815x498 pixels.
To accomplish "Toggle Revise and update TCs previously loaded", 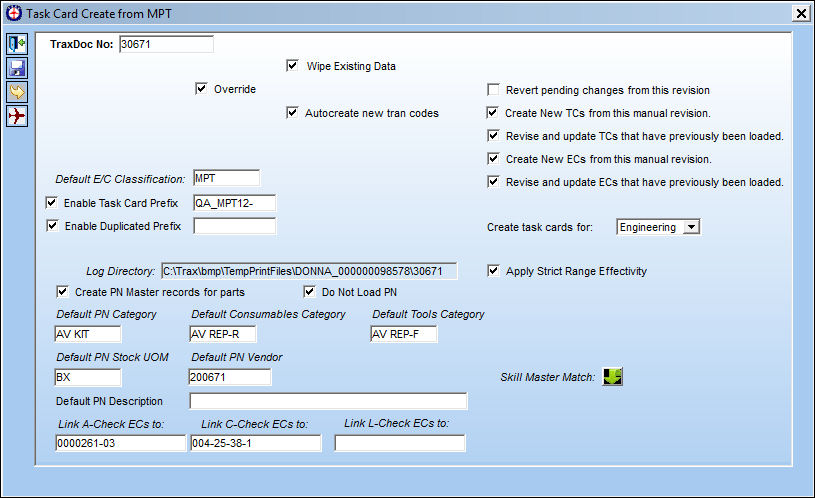I will (493, 136).
